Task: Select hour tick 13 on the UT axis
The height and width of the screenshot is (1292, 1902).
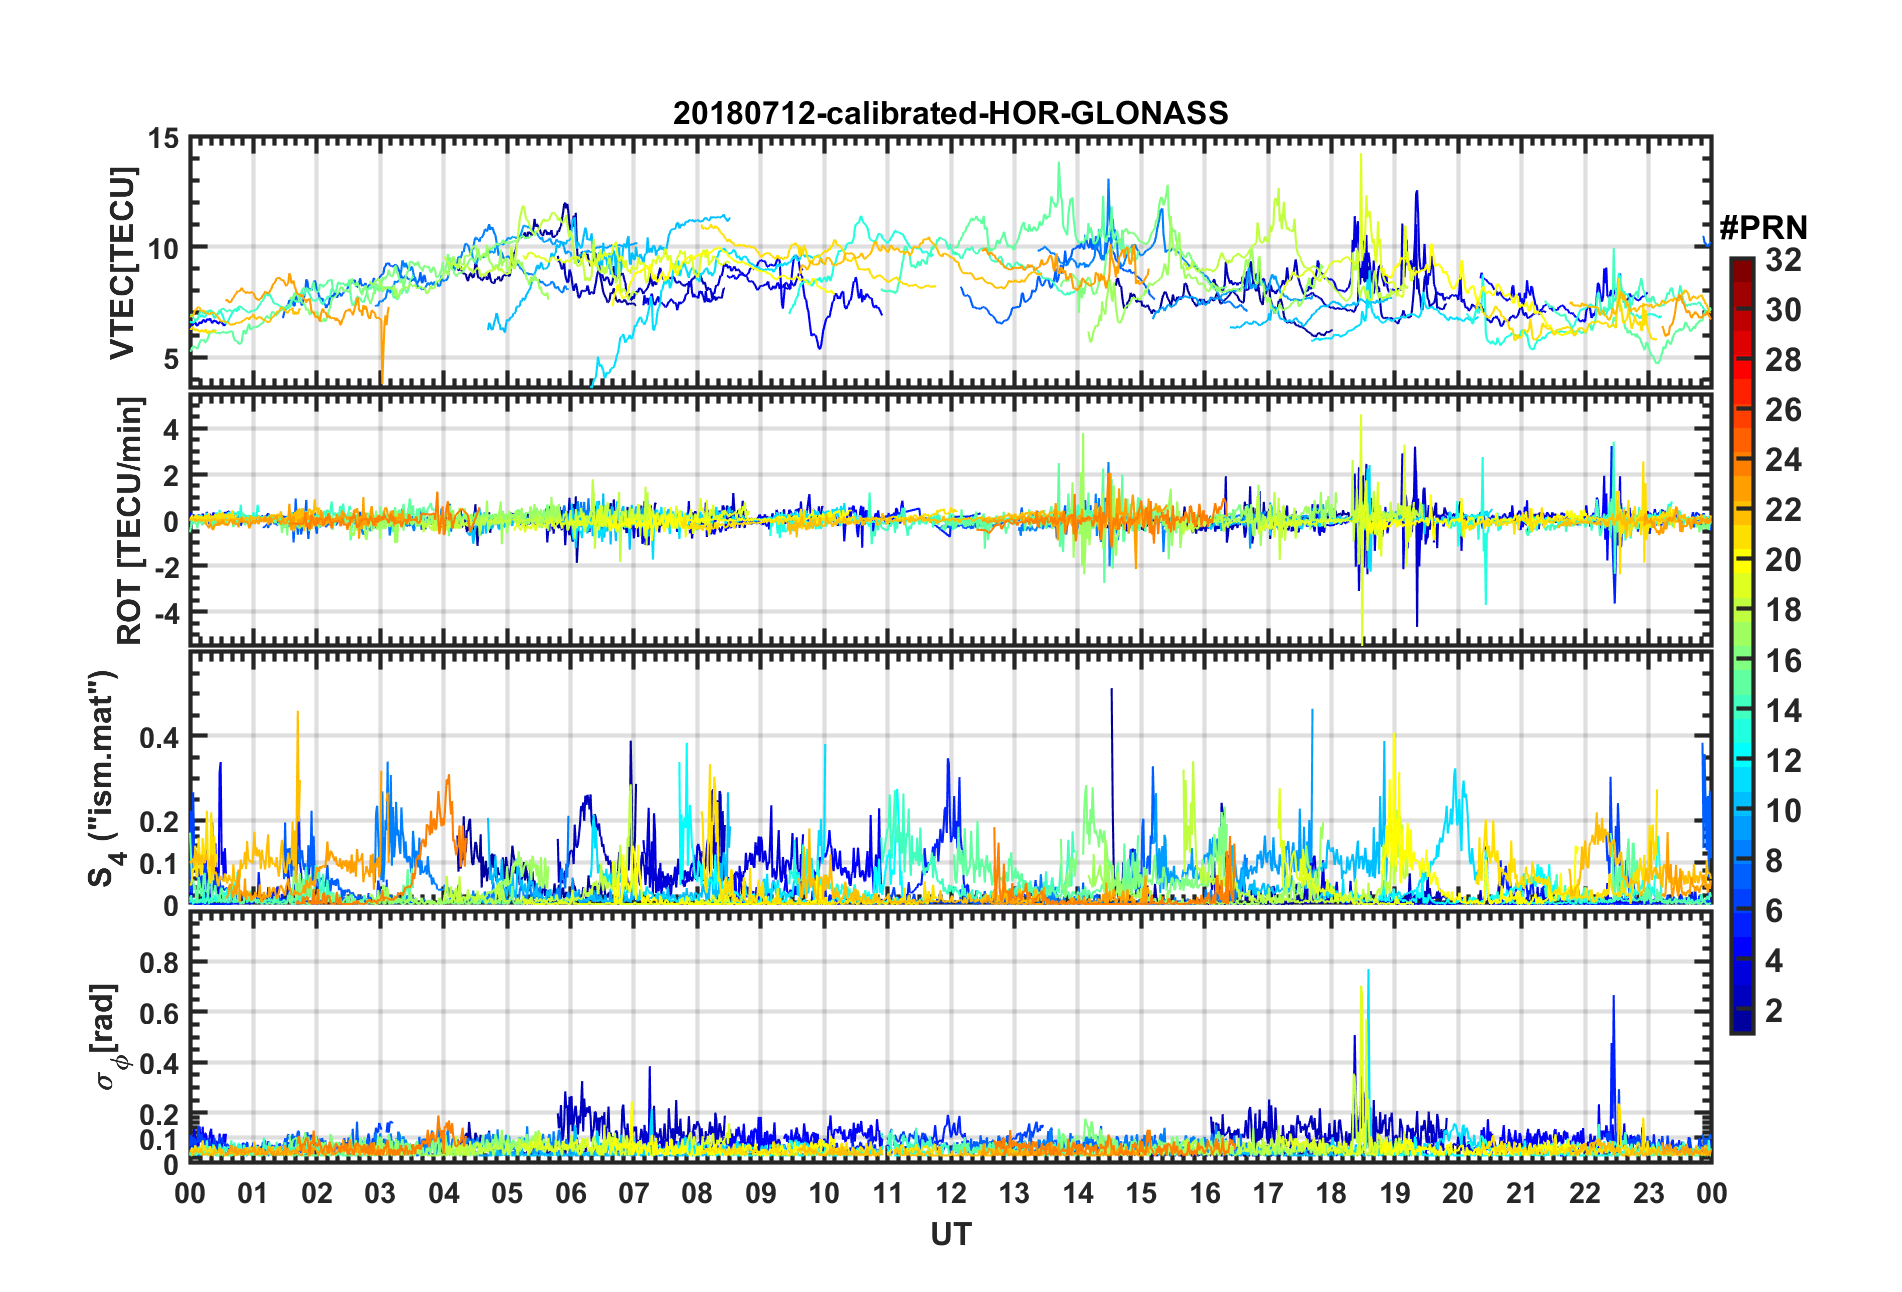Action: pyautogui.click(x=1014, y=1193)
